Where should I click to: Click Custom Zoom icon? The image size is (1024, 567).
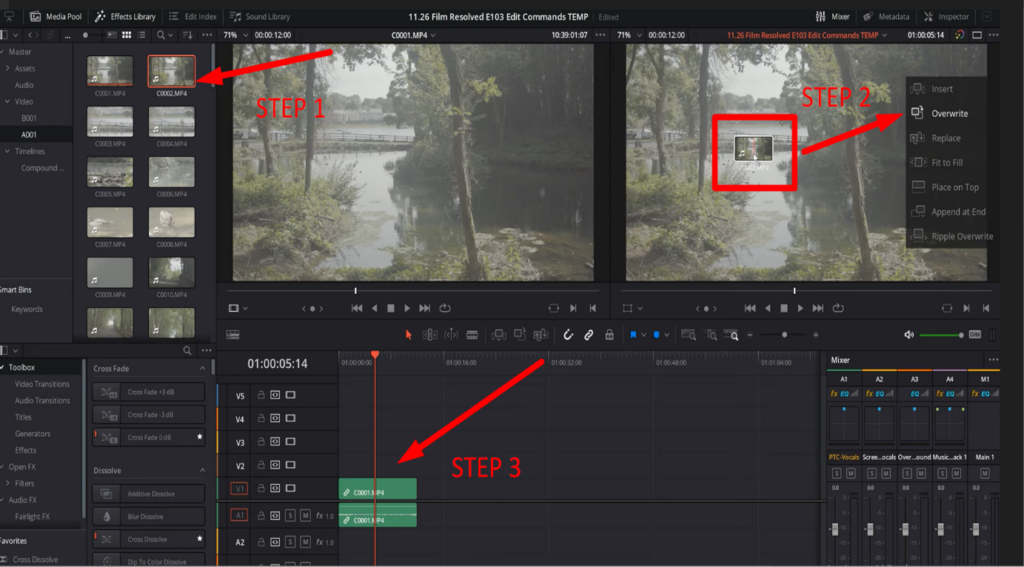732,334
